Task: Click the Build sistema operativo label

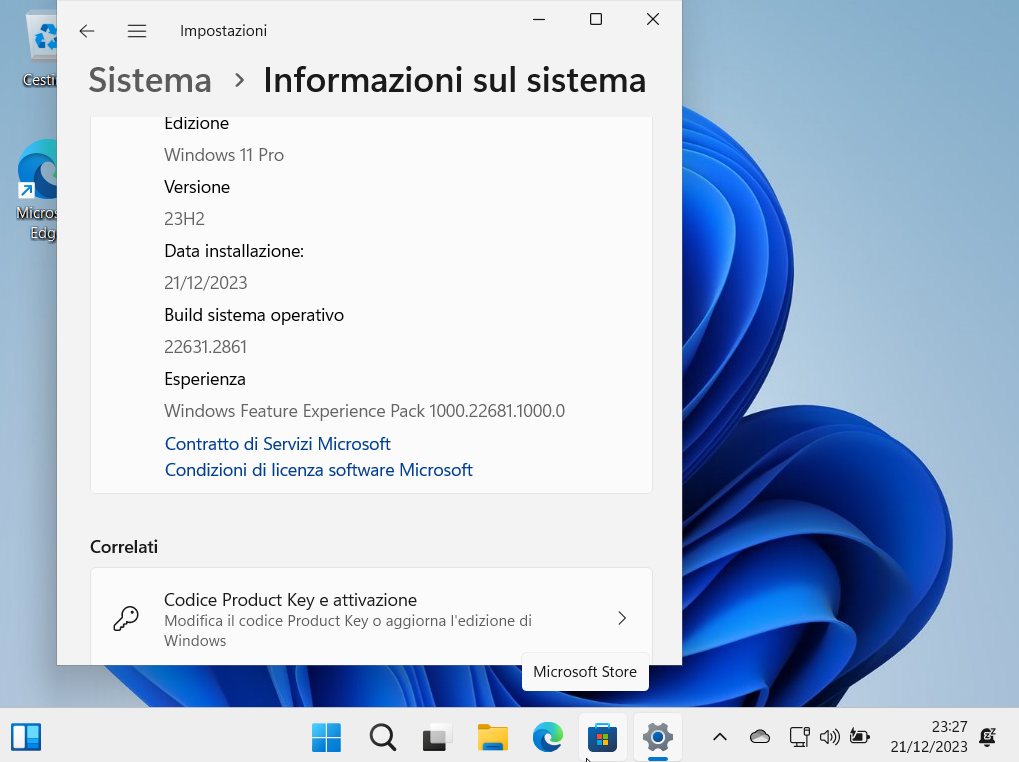Action: (x=253, y=315)
